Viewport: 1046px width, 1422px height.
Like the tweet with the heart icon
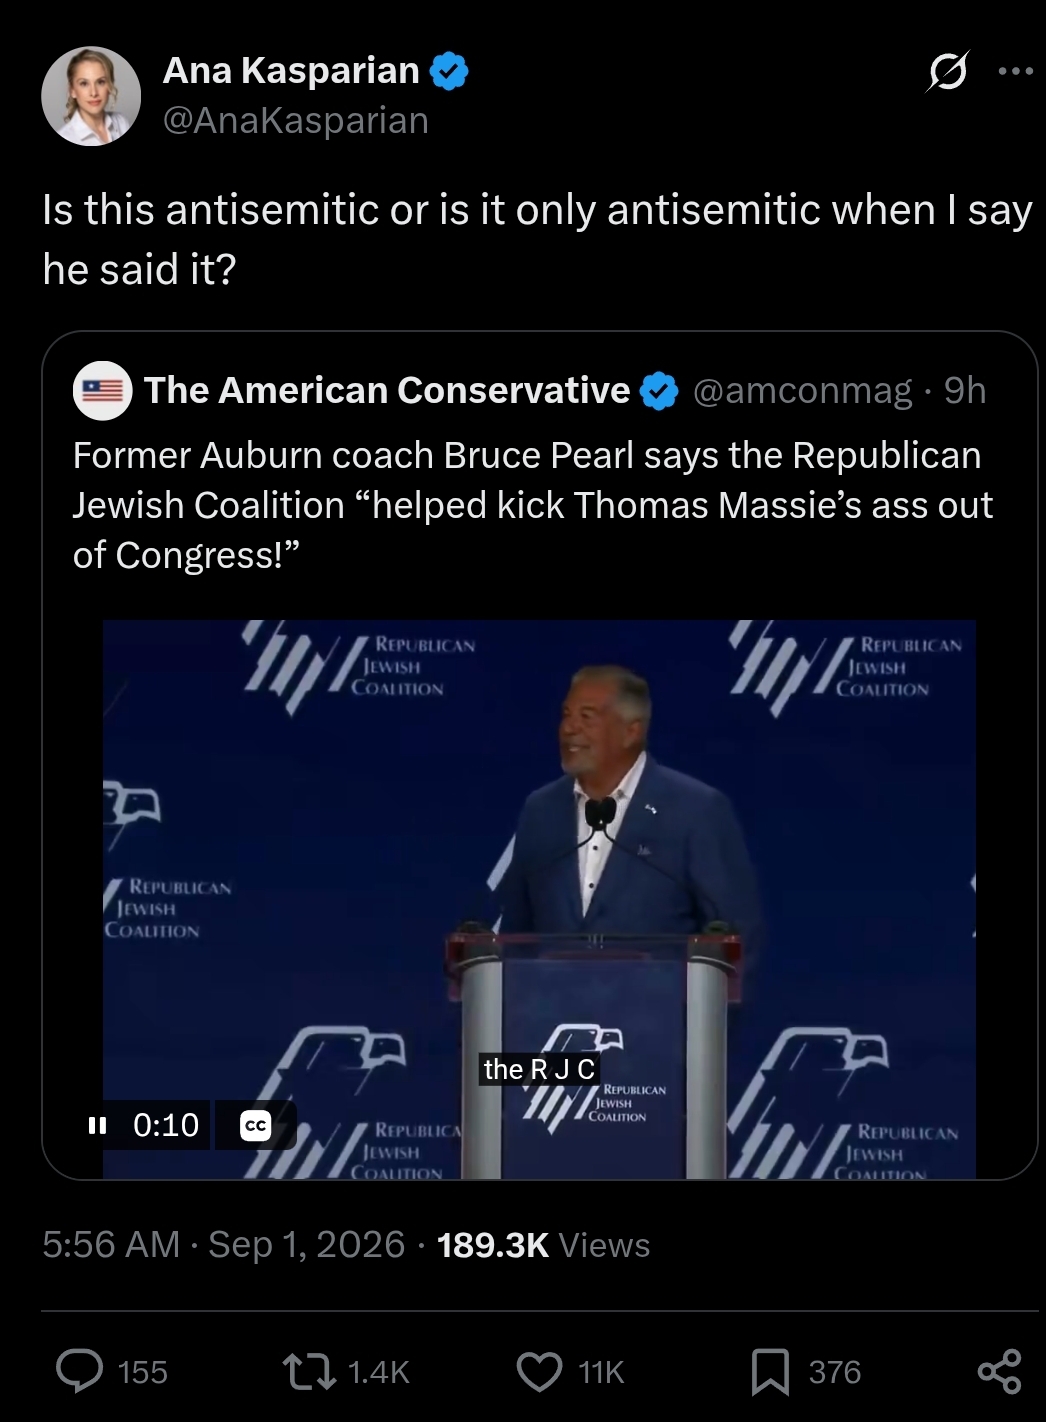(x=539, y=1372)
